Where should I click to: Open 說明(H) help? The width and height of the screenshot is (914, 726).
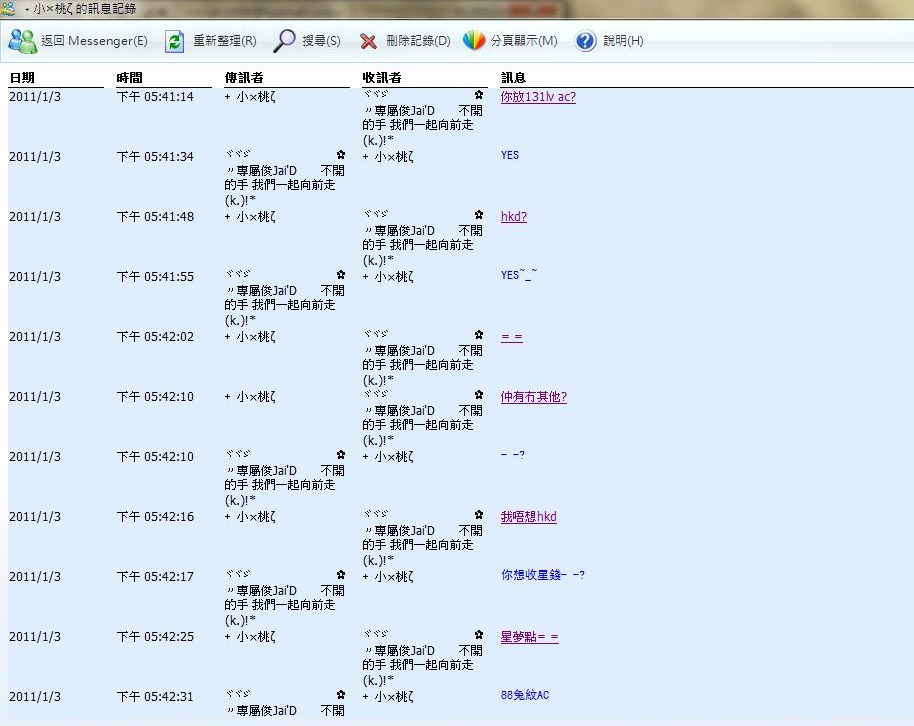pyautogui.click(x=623, y=41)
